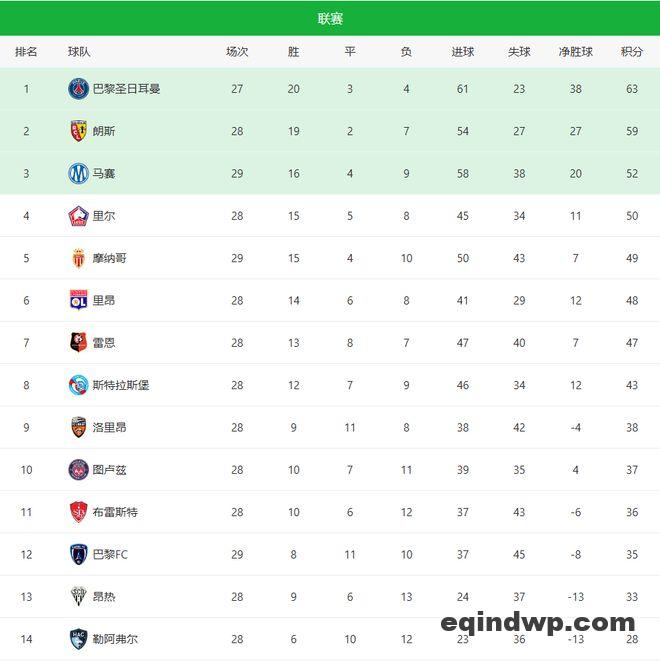Click the Strasbourg club logo

click(x=78, y=385)
